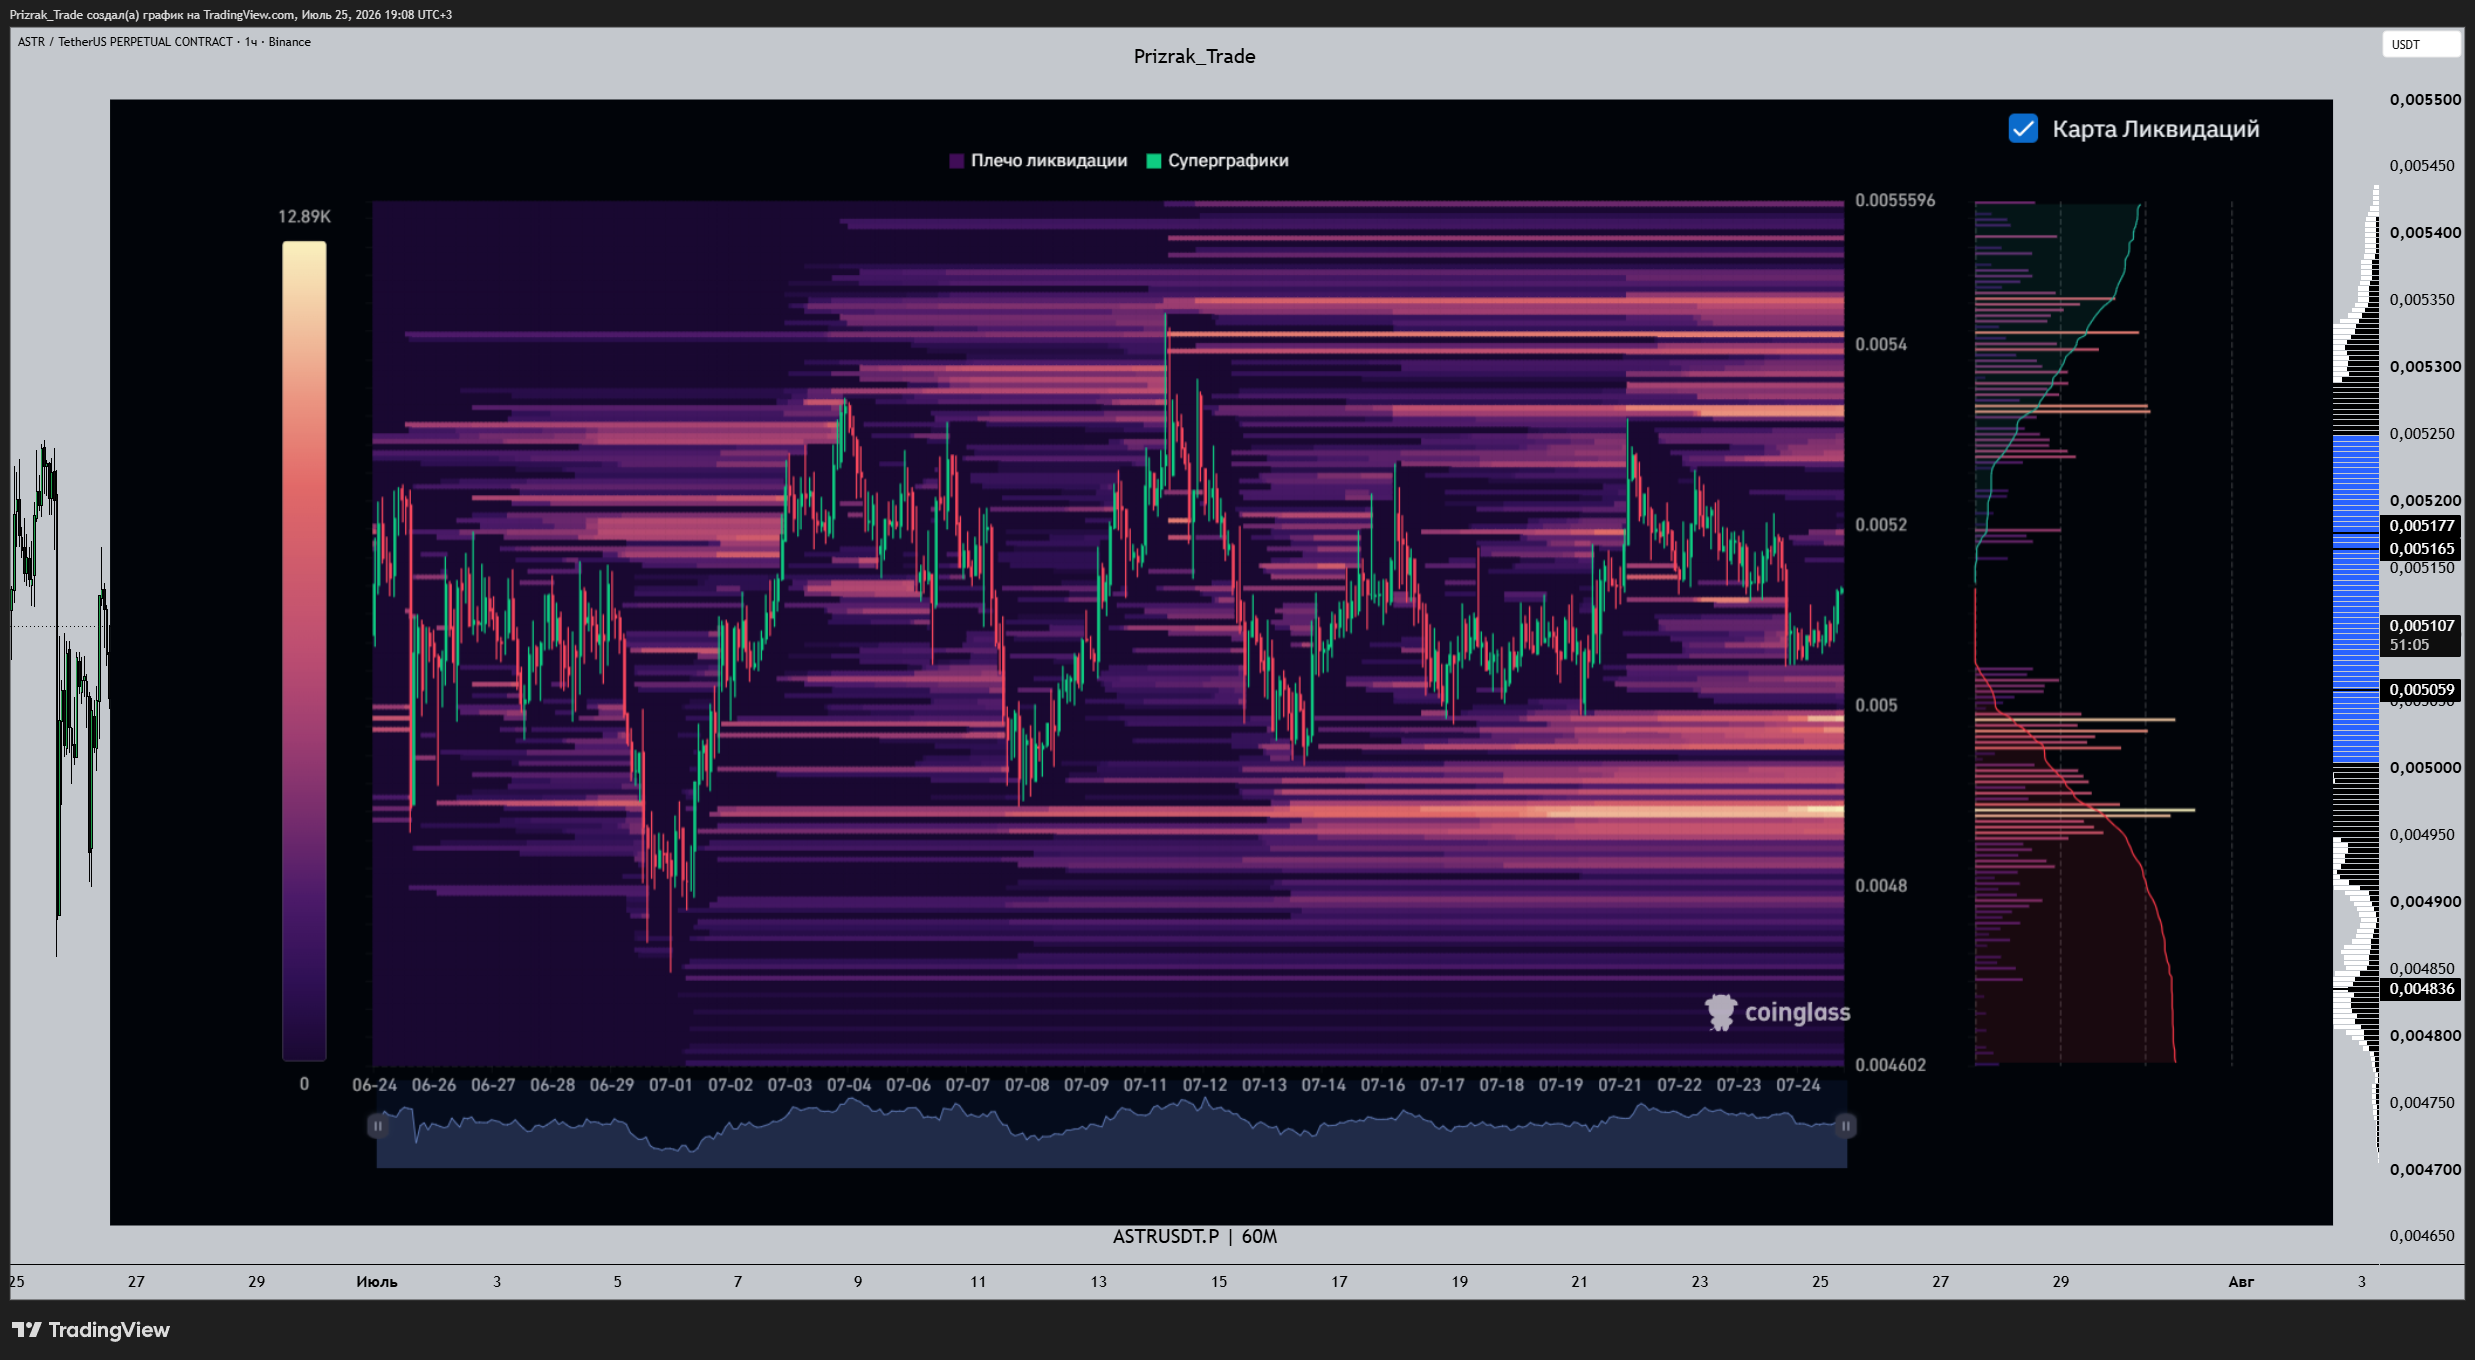This screenshot has height=1360, width=2475.
Task: Click the 0,005177 price label
Action: (x=2422, y=525)
